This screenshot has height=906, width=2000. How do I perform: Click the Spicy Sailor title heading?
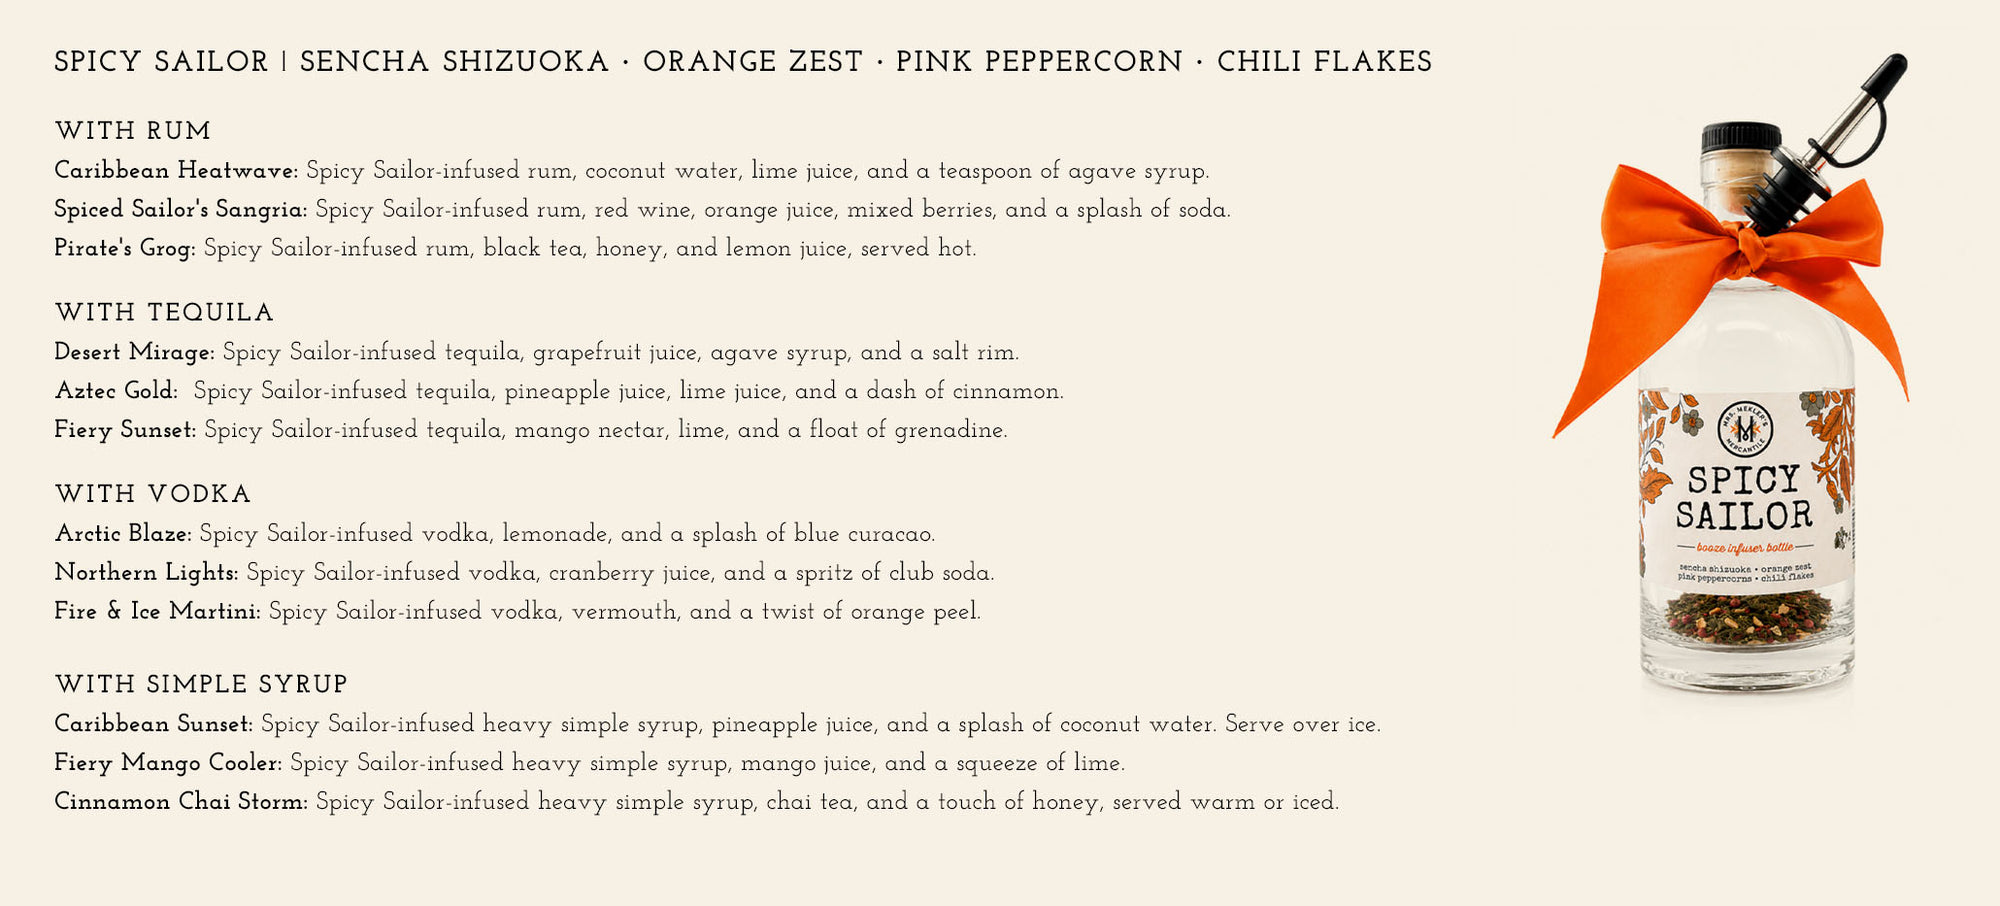[743, 62]
